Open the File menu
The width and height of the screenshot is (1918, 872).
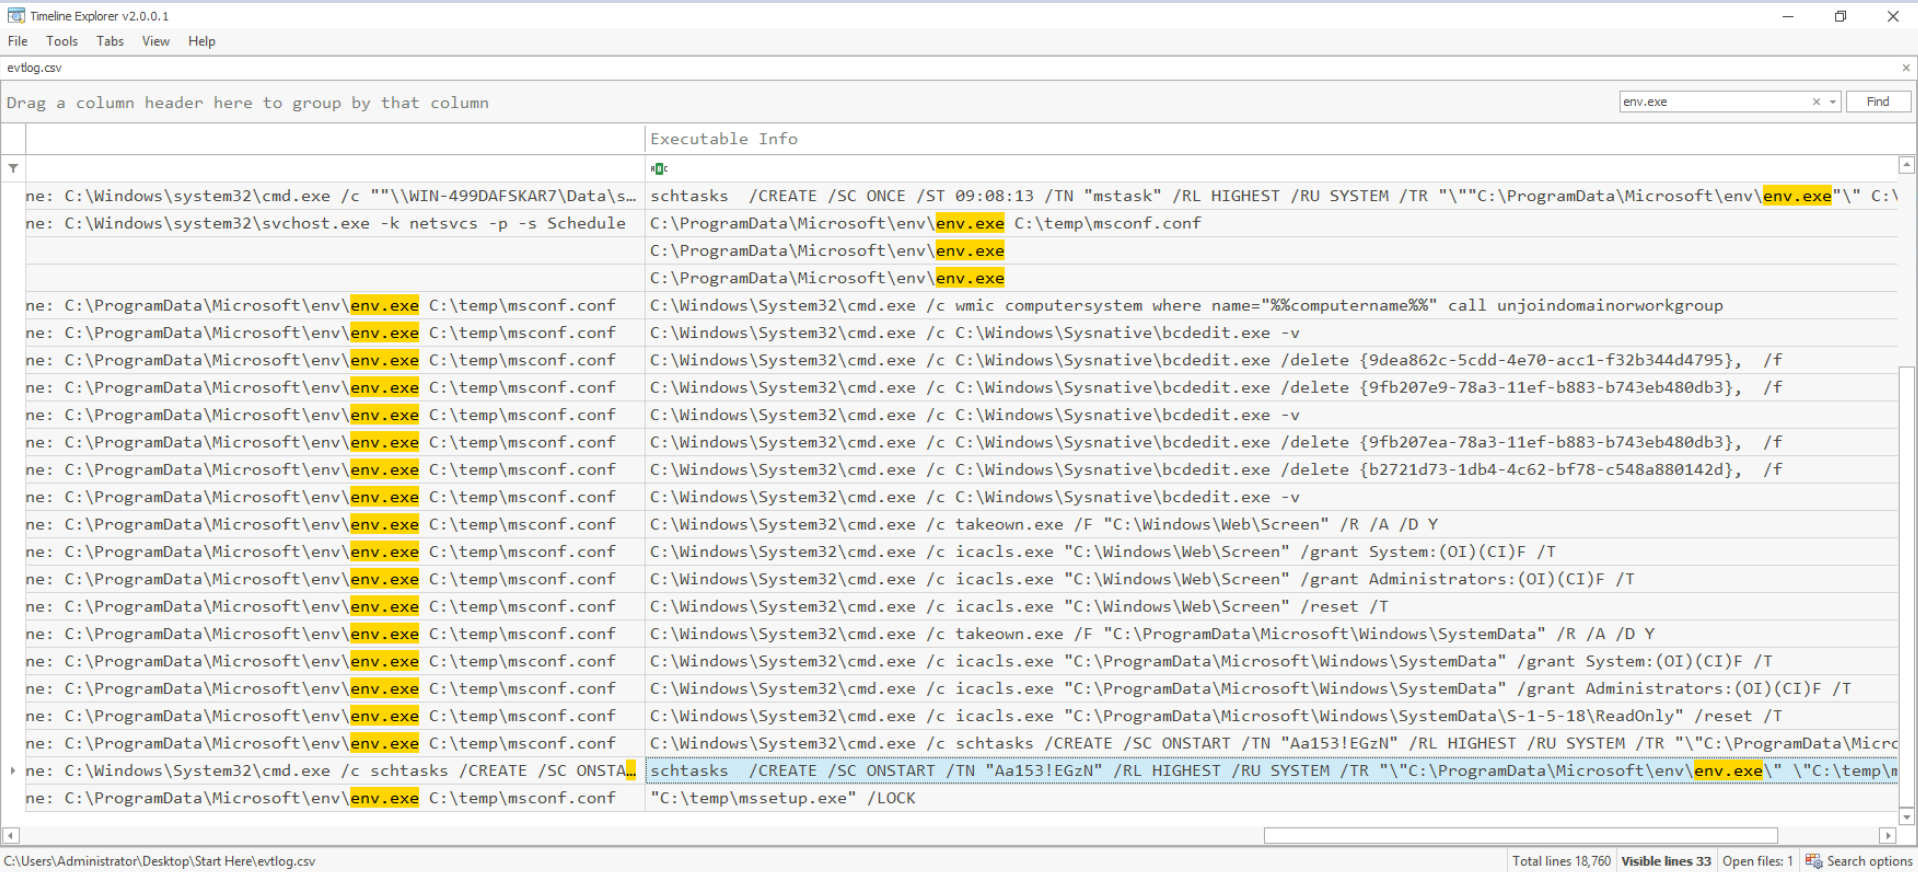[x=18, y=41]
